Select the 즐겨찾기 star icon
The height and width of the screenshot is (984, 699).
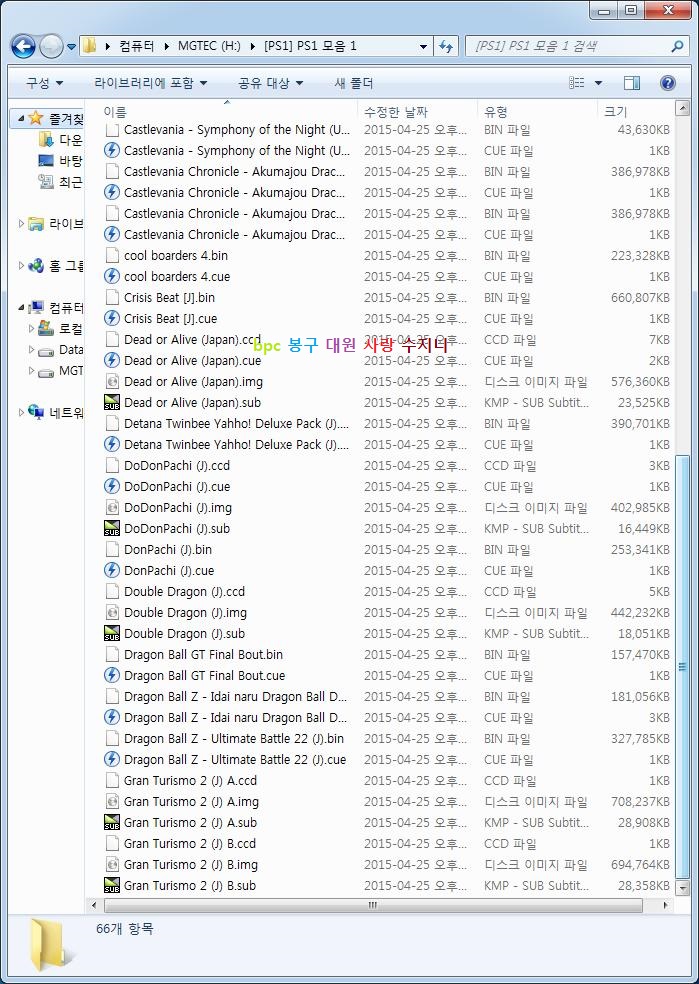36,118
